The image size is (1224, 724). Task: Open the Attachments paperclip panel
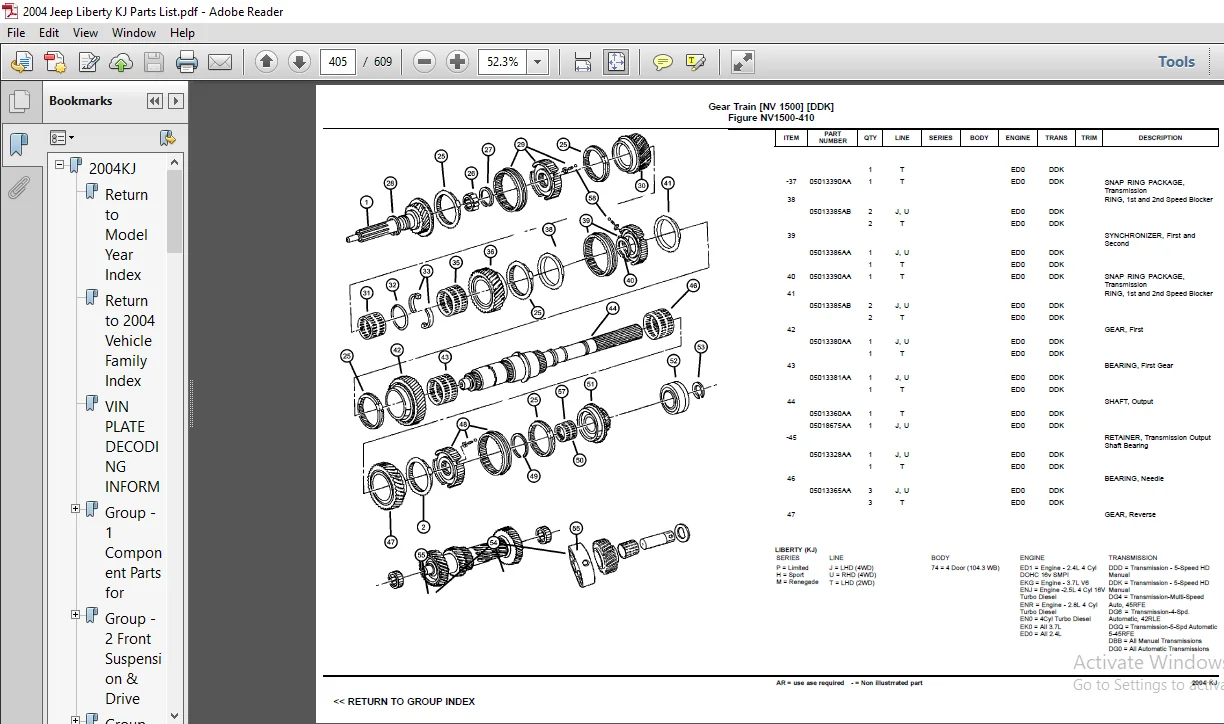tap(18, 187)
